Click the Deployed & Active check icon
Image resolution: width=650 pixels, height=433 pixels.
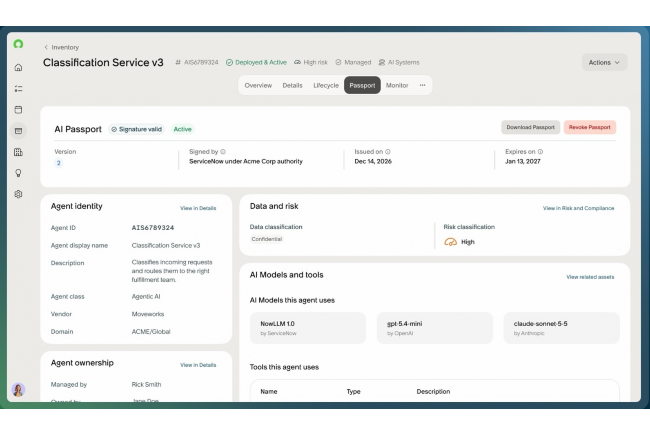pyautogui.click(x=229, y=63)
